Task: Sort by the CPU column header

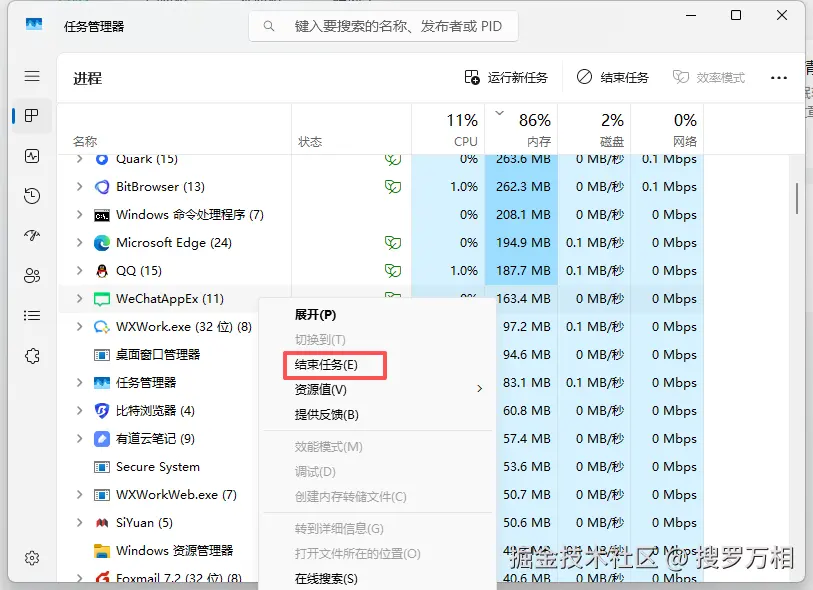Action: click(x=448, y=130)
